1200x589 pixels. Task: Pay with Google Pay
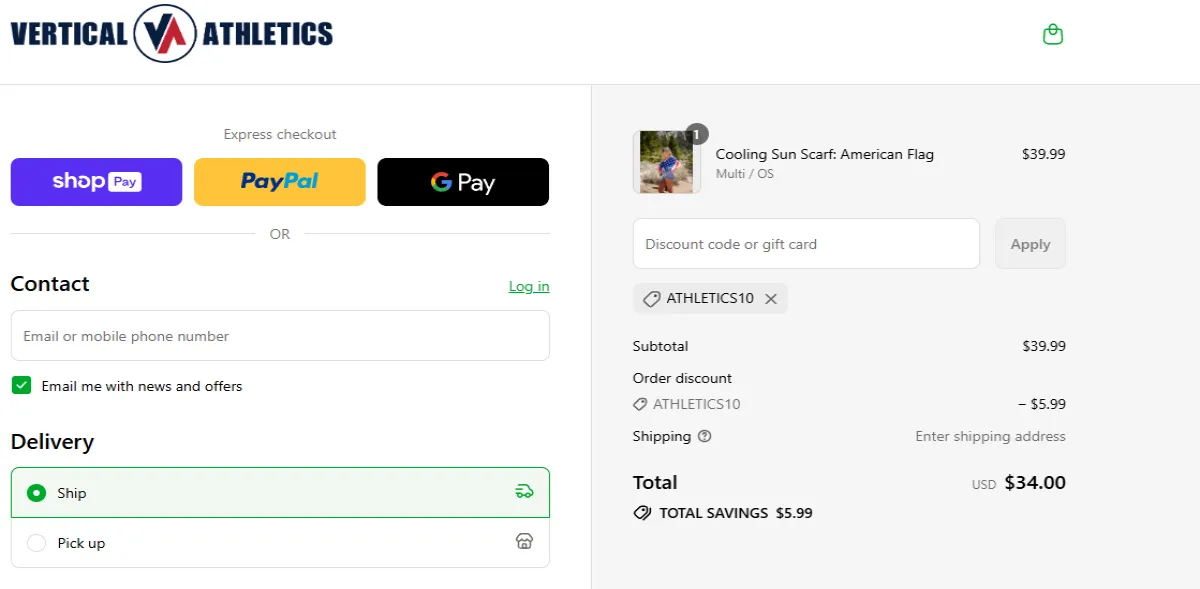tap(463, 181)
